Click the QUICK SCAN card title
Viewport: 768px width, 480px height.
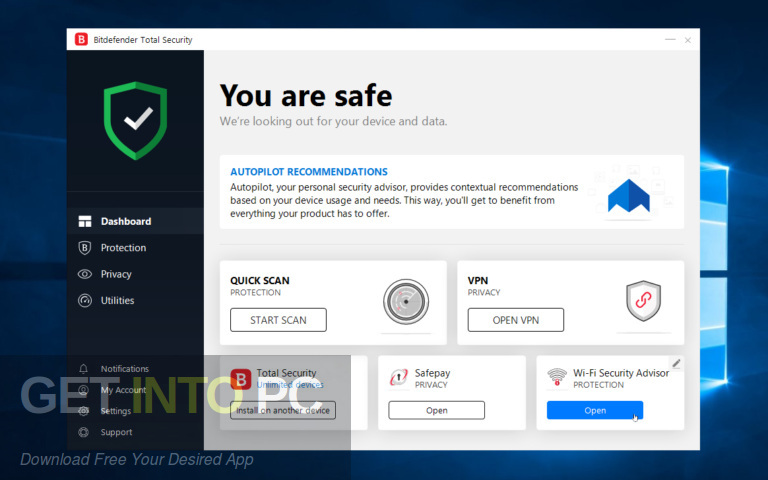[260, 281]
